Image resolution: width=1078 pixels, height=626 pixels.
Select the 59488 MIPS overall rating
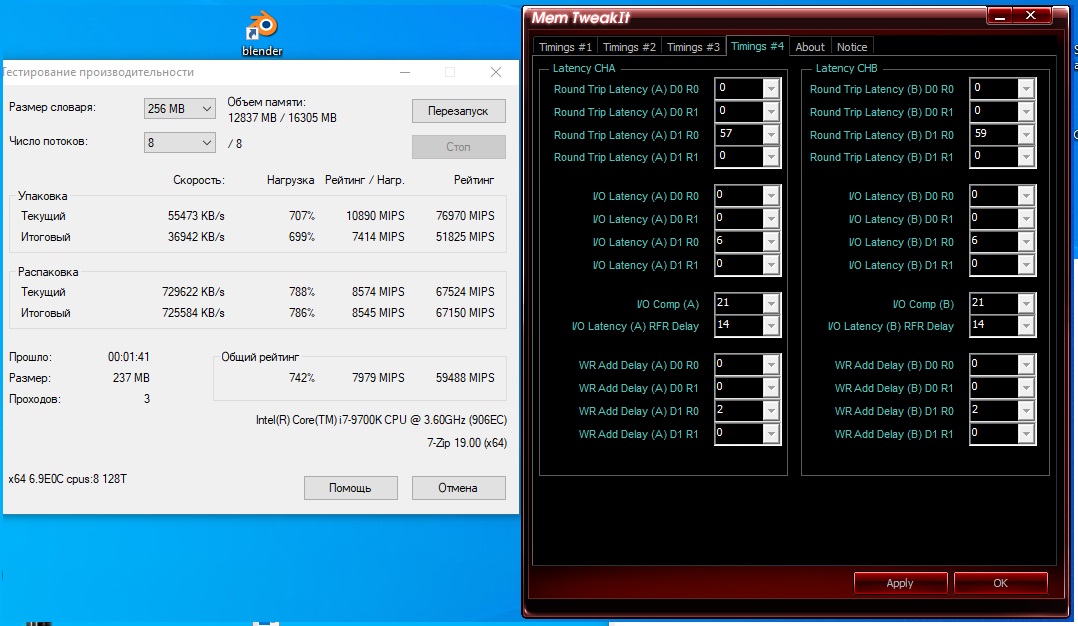(465, 377)
